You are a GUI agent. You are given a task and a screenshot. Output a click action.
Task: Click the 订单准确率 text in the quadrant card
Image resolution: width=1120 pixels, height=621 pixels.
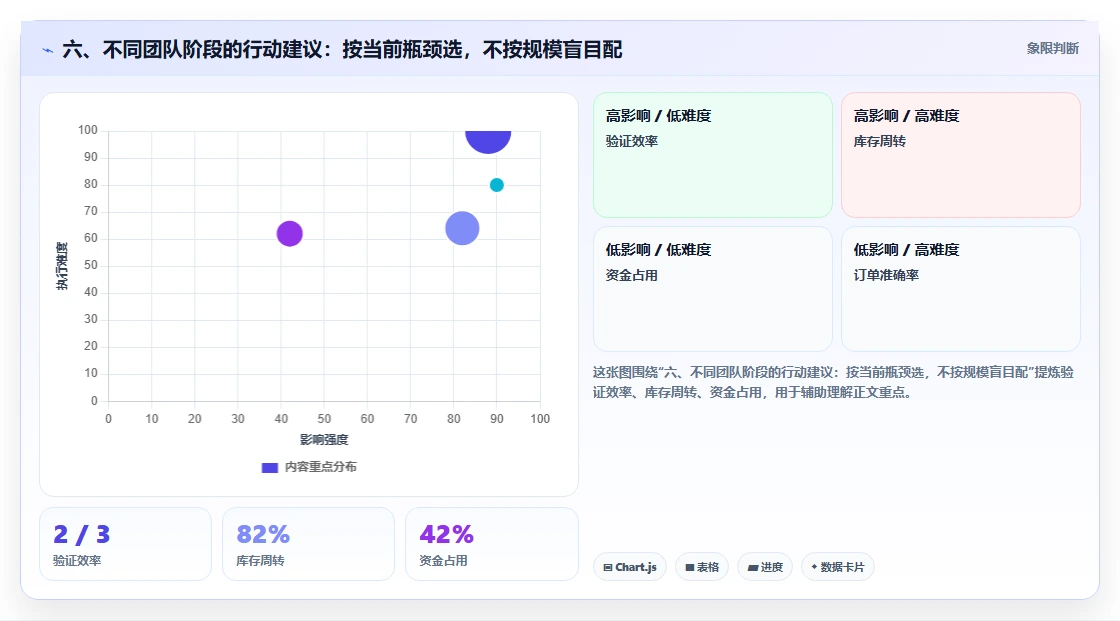(x=886, y=275)
